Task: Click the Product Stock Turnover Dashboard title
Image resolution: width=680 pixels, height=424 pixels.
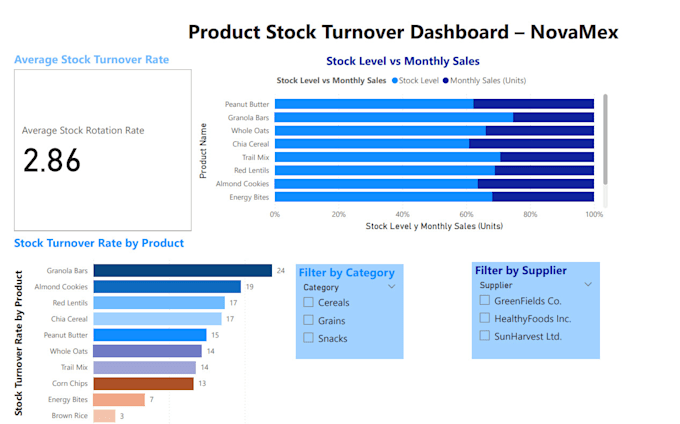Action: pos(403,32)
